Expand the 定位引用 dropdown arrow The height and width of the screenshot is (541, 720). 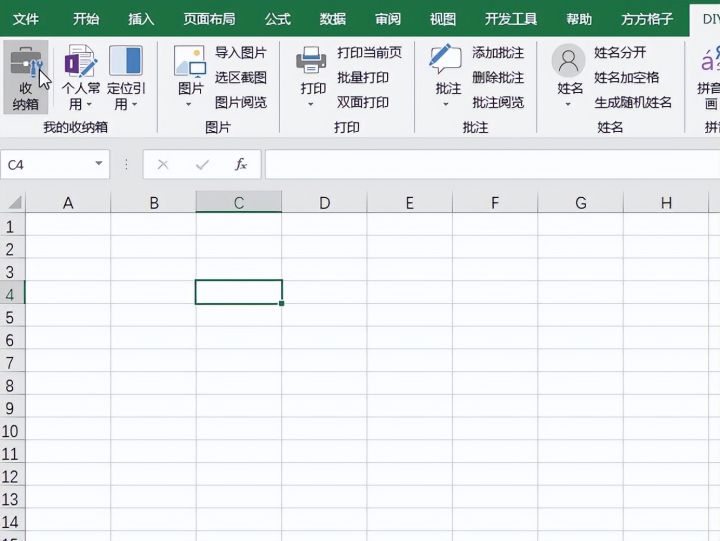coord(135,105)
